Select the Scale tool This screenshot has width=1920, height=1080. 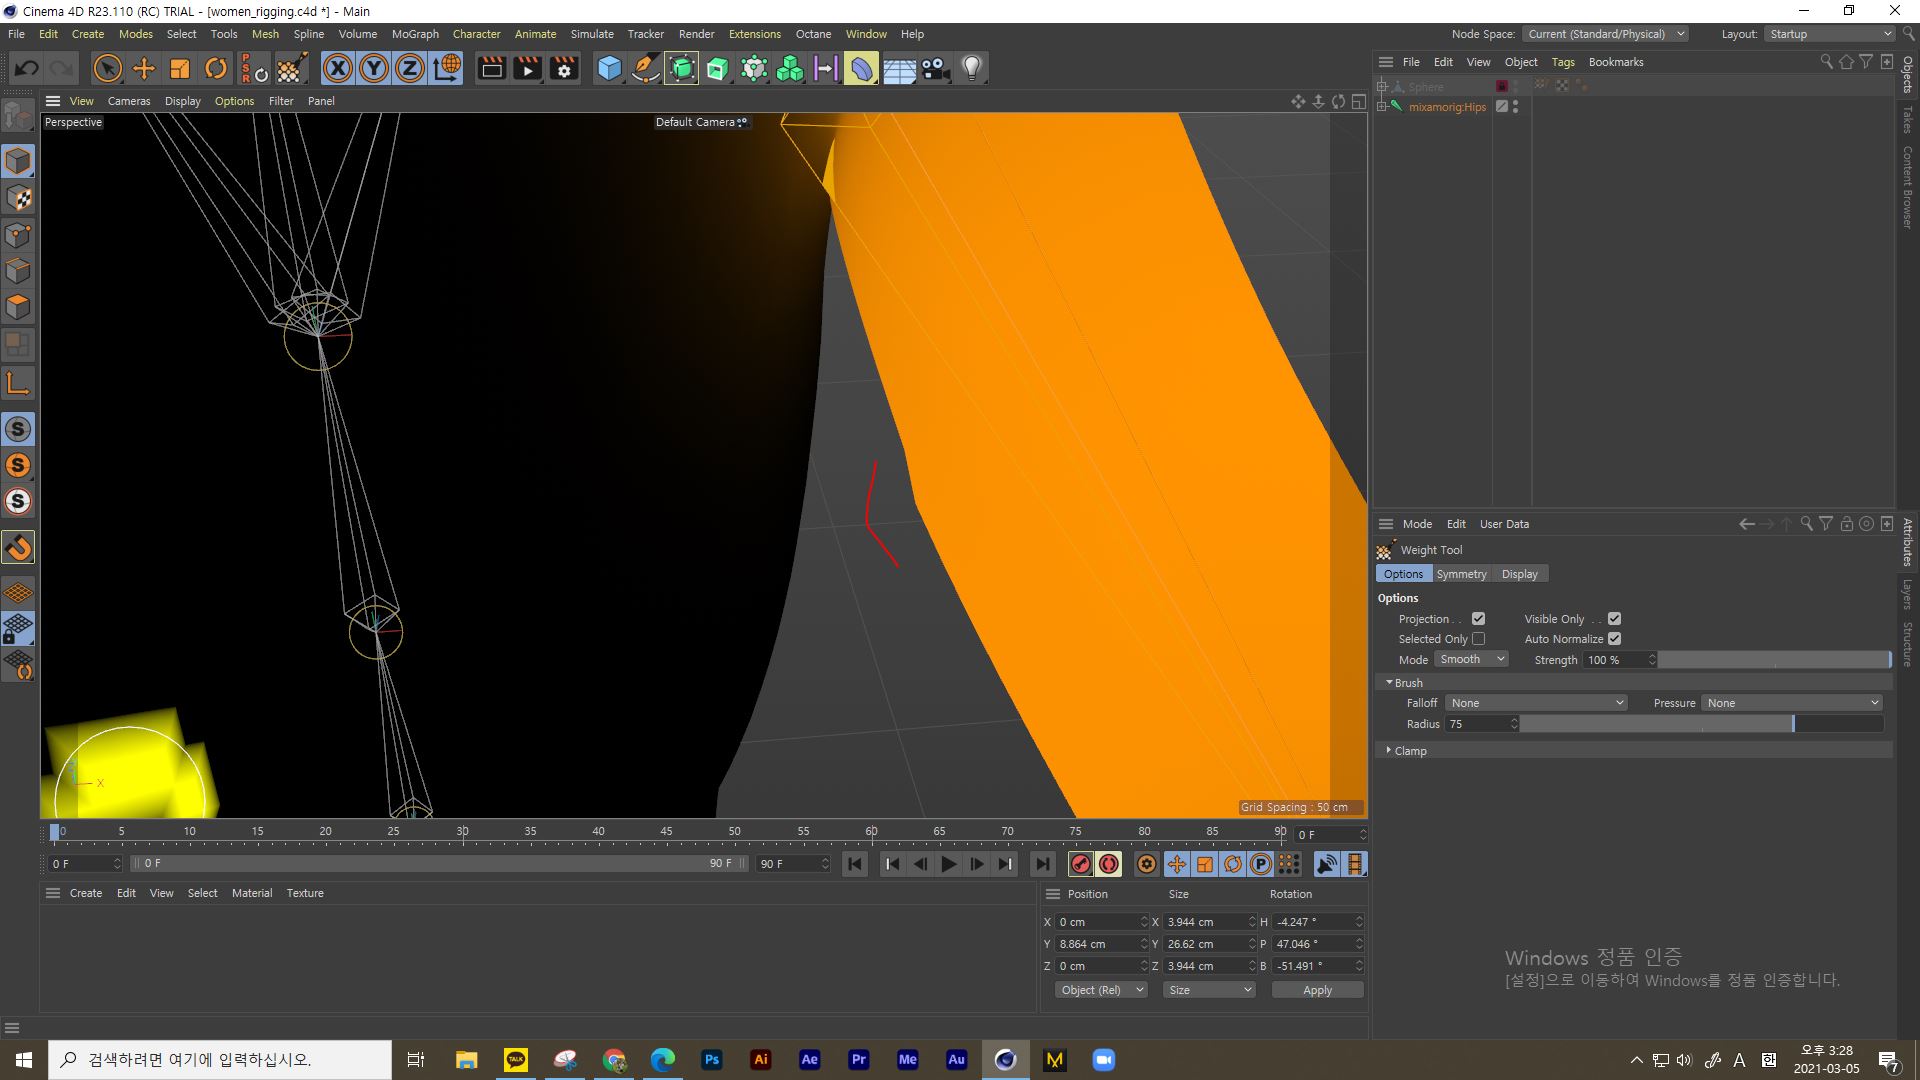click(x=180, y=68)
